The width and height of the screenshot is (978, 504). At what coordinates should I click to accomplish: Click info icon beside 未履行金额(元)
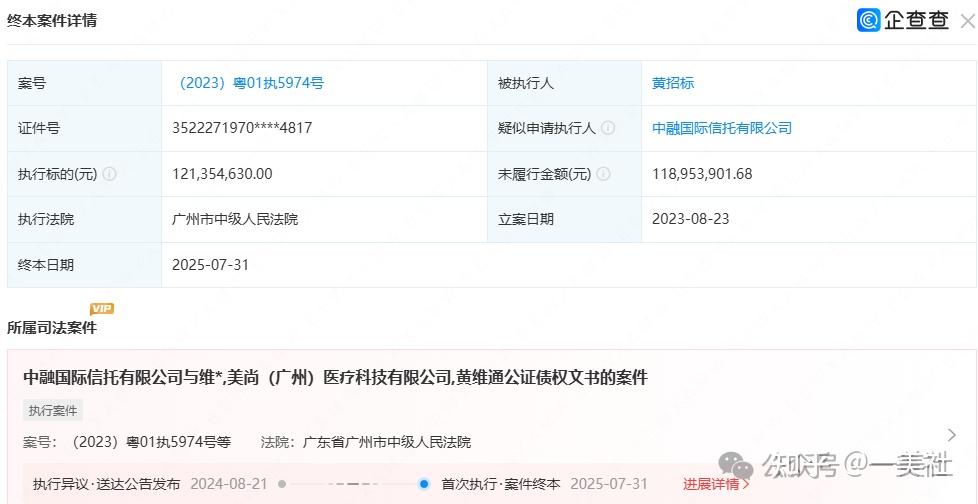coord(603,174)
